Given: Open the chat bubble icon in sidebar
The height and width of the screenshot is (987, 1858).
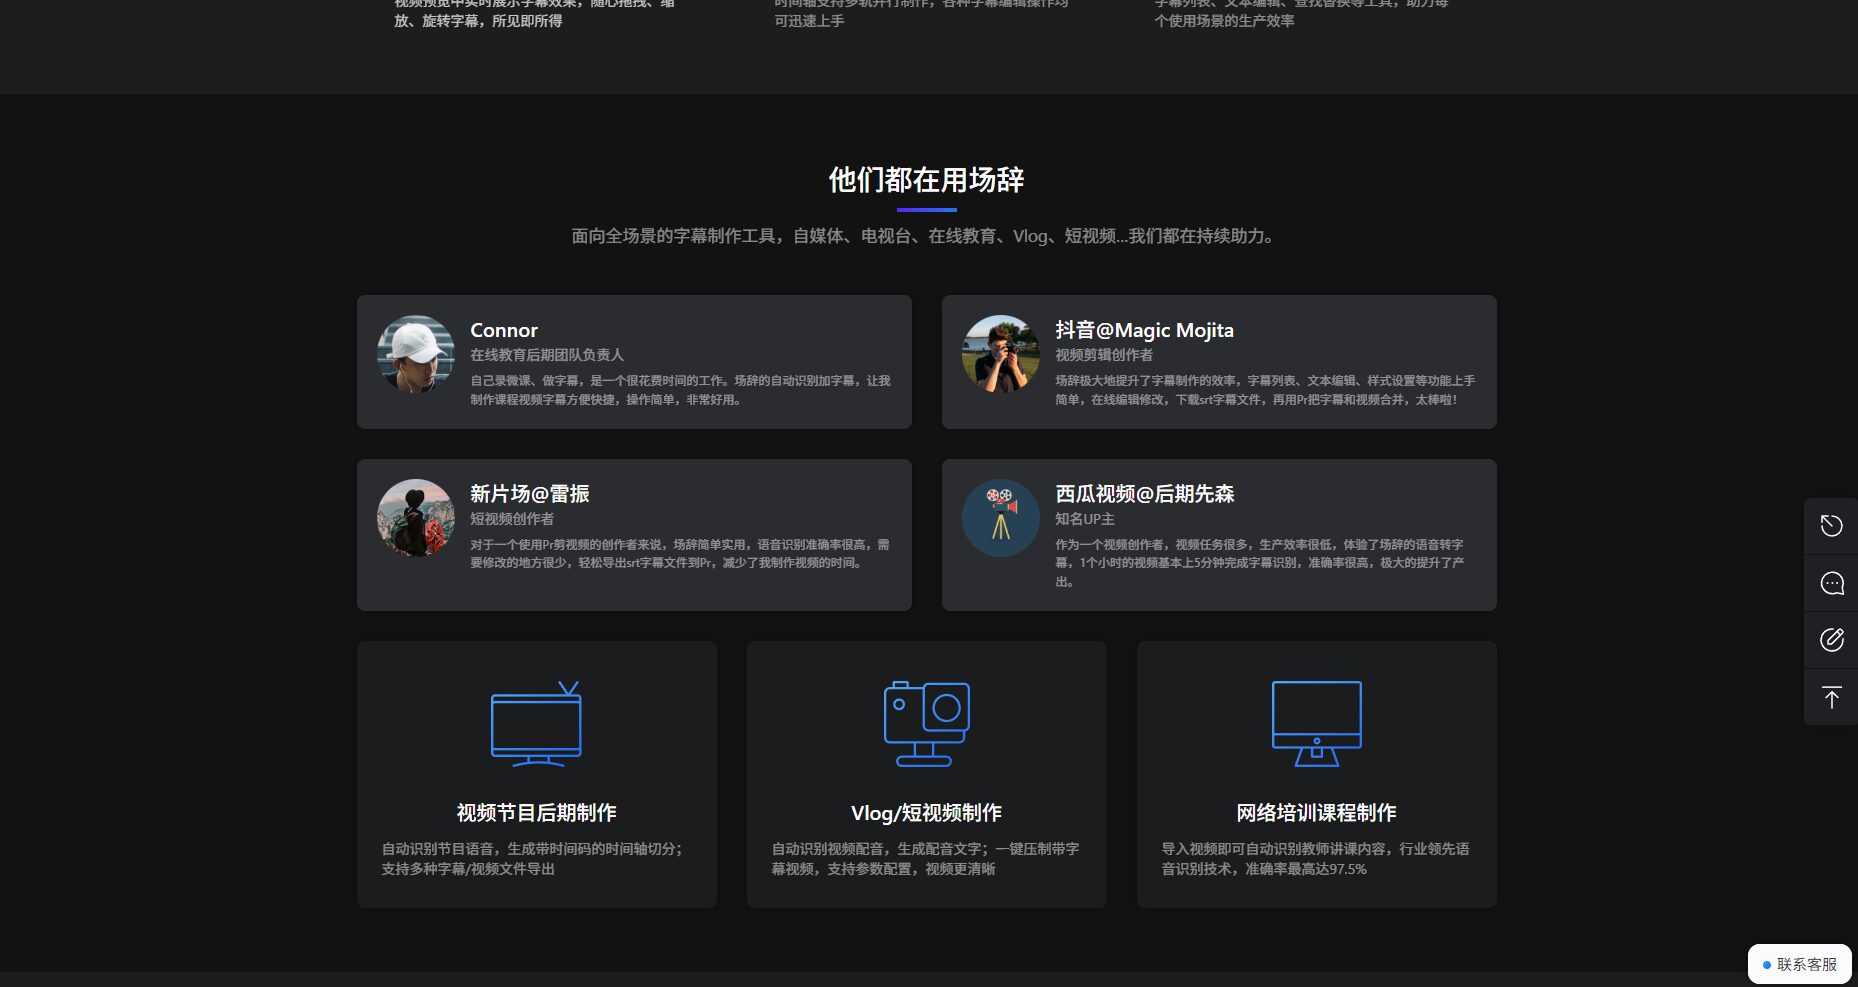Looking at the screenshot, I should click(1831, 583).
